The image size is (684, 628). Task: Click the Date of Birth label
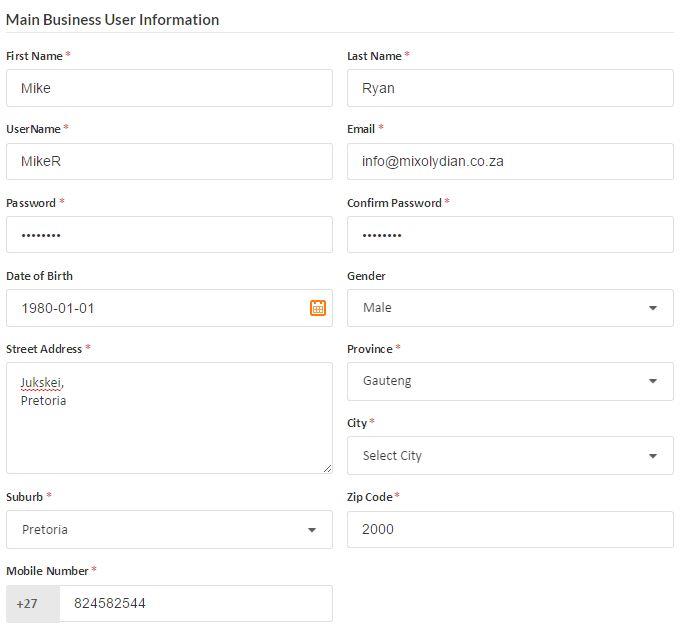click(x=39, y=276)
